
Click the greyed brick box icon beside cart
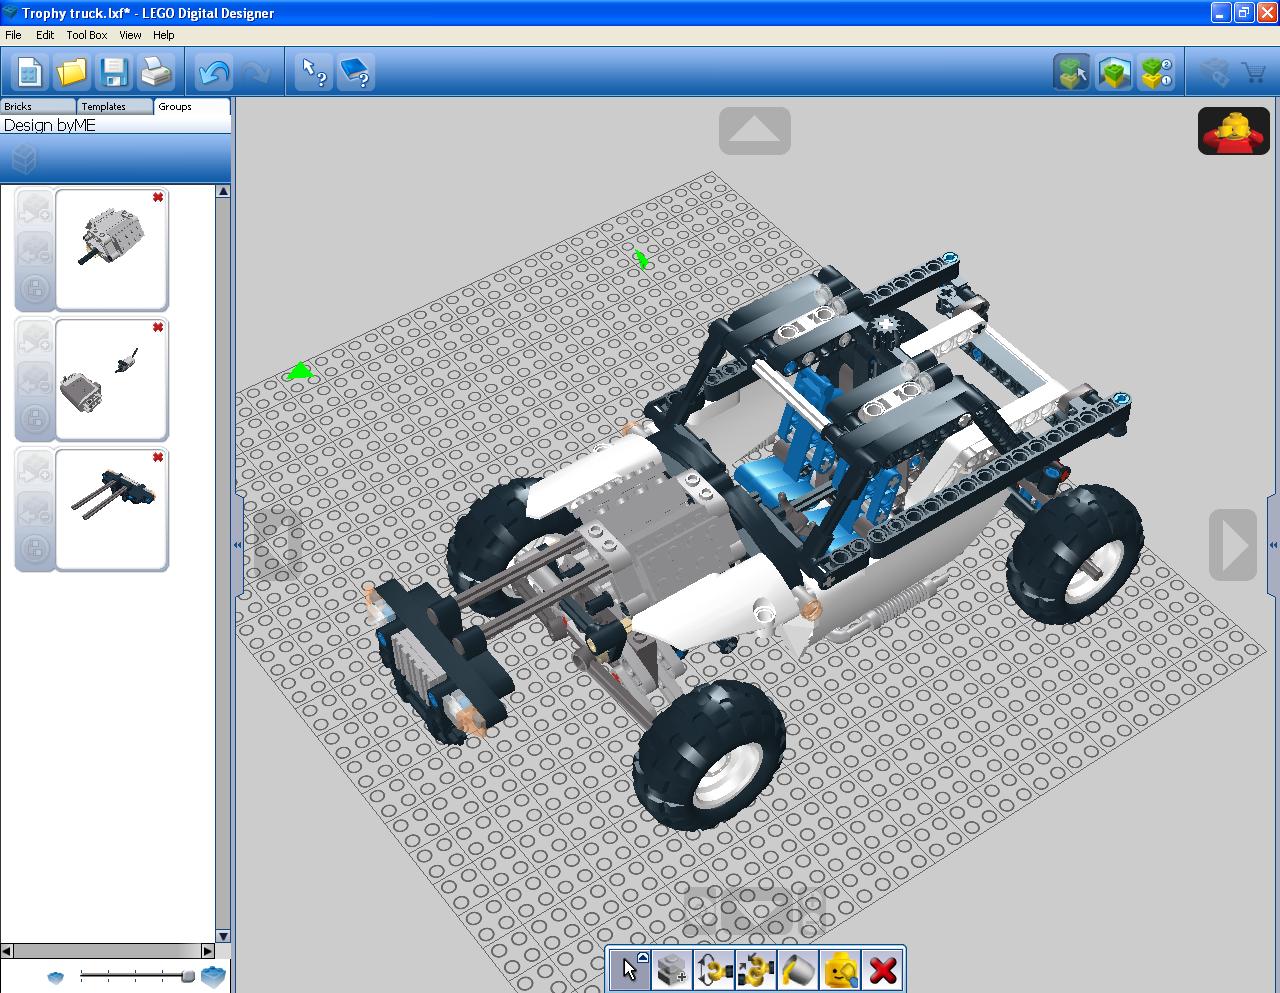(x=1214, y=72)
